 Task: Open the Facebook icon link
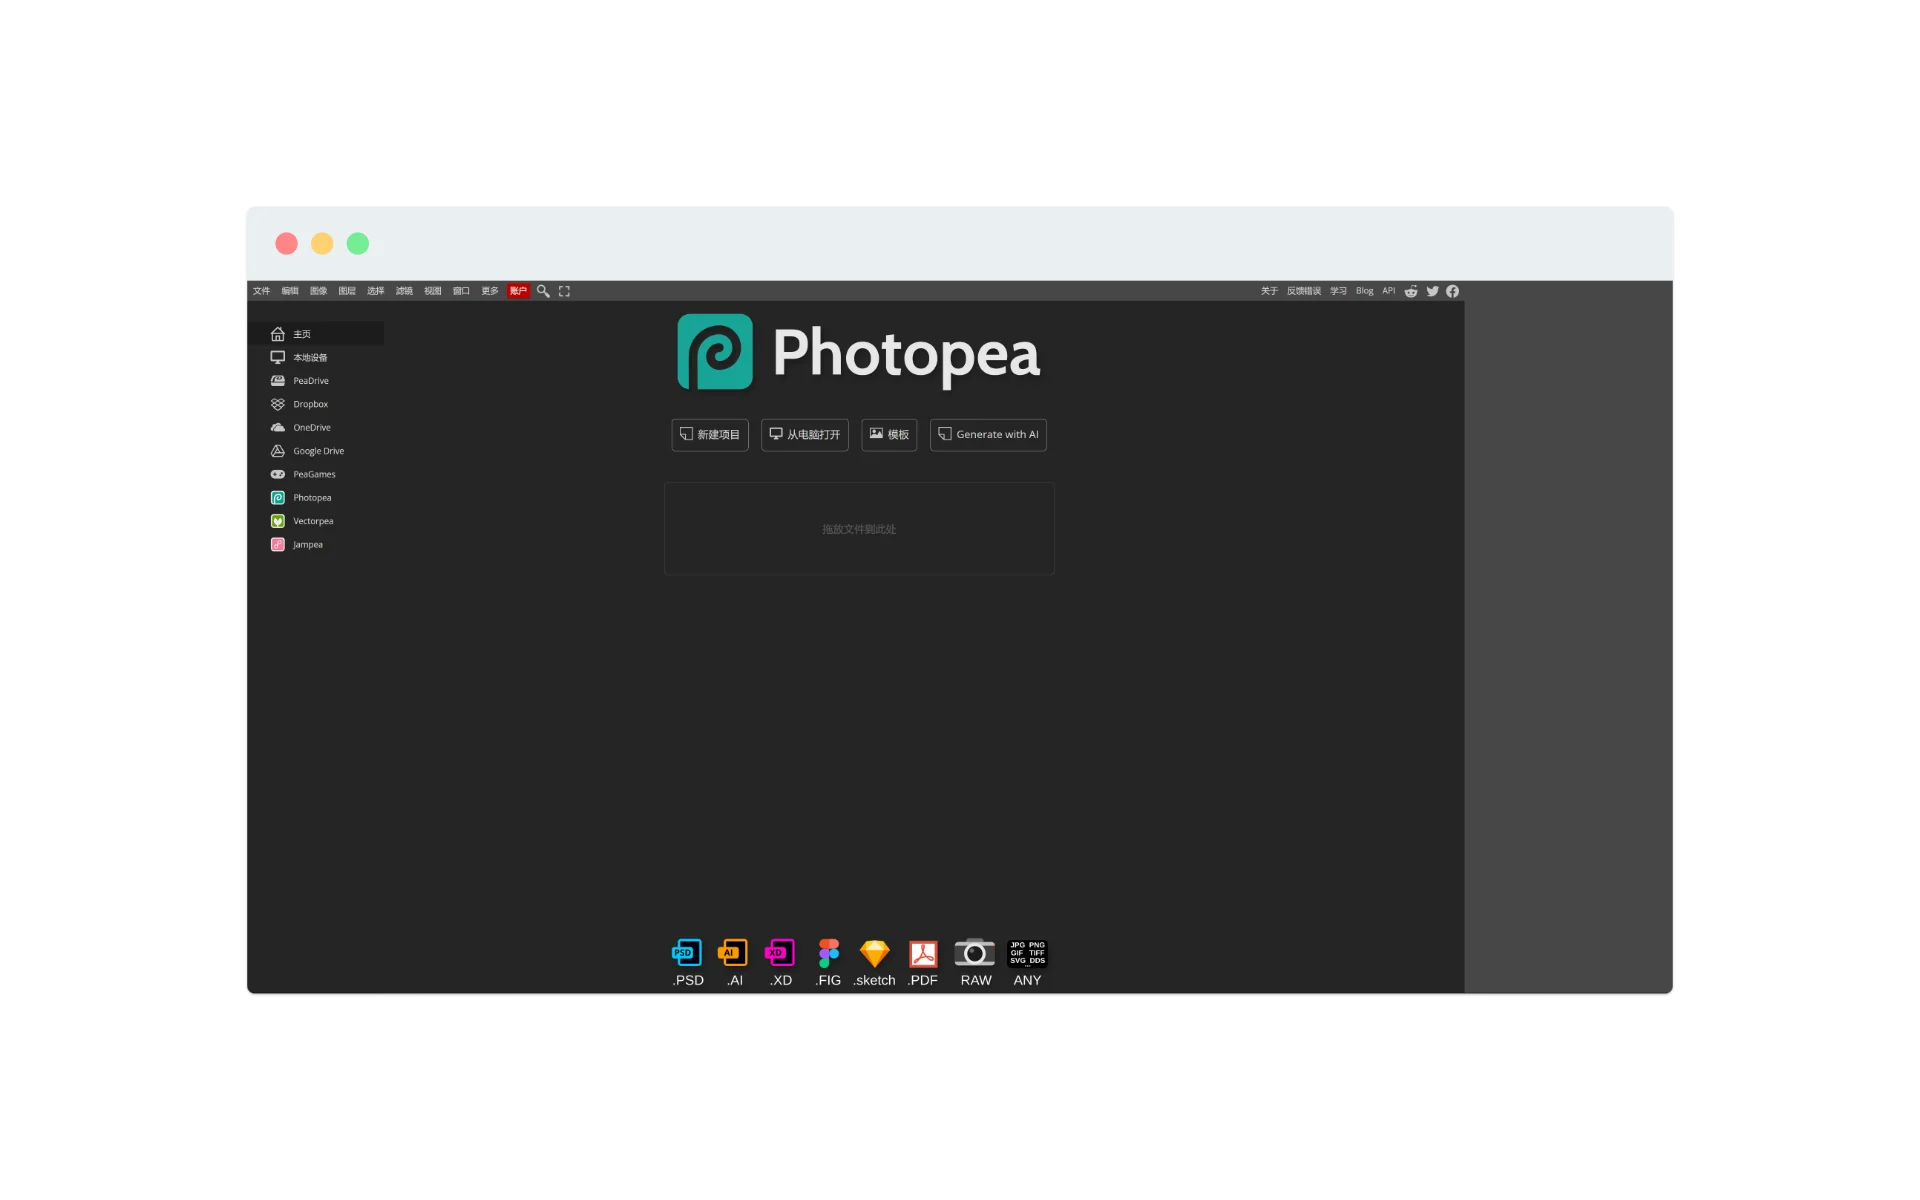coord(1452,291)
